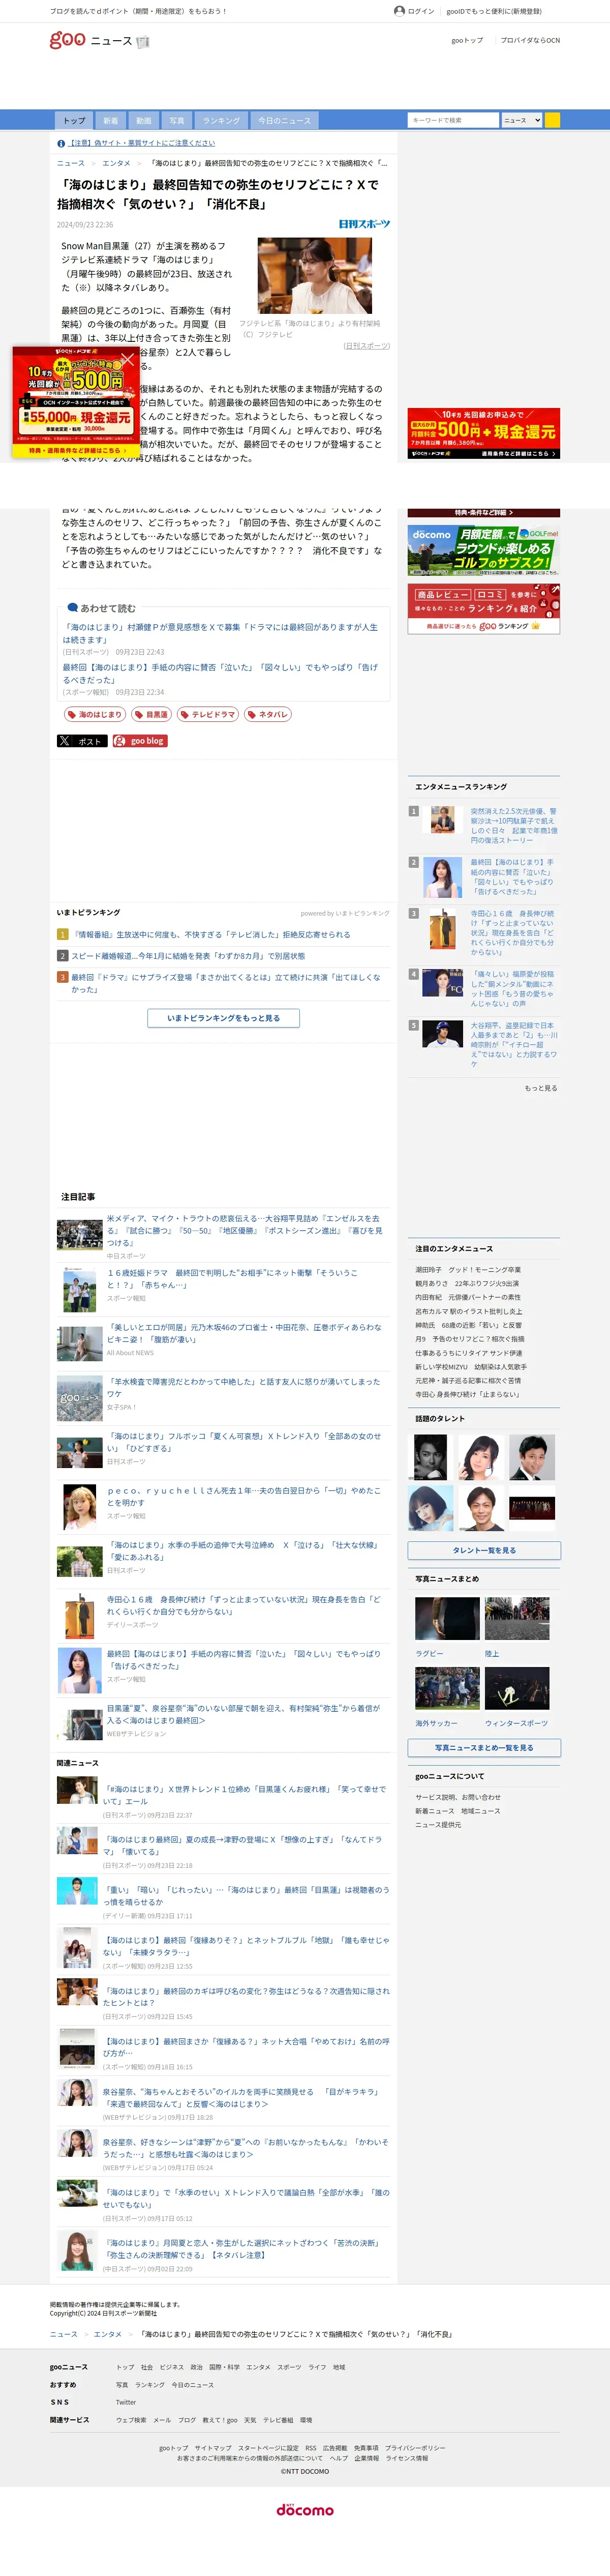Image resolution: width=610 pixels, height=2576 pixels.
Task: Open 潮田玲子 グッド！モーニング卒業 link
Action: point(468,1269)
